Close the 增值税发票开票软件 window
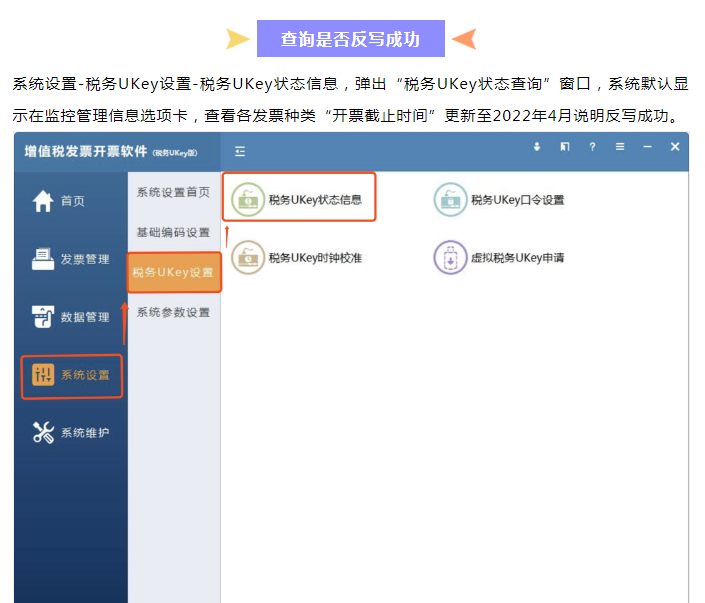Image resolution: width=705 pixels, height=603 pixels. pos(675,147)
